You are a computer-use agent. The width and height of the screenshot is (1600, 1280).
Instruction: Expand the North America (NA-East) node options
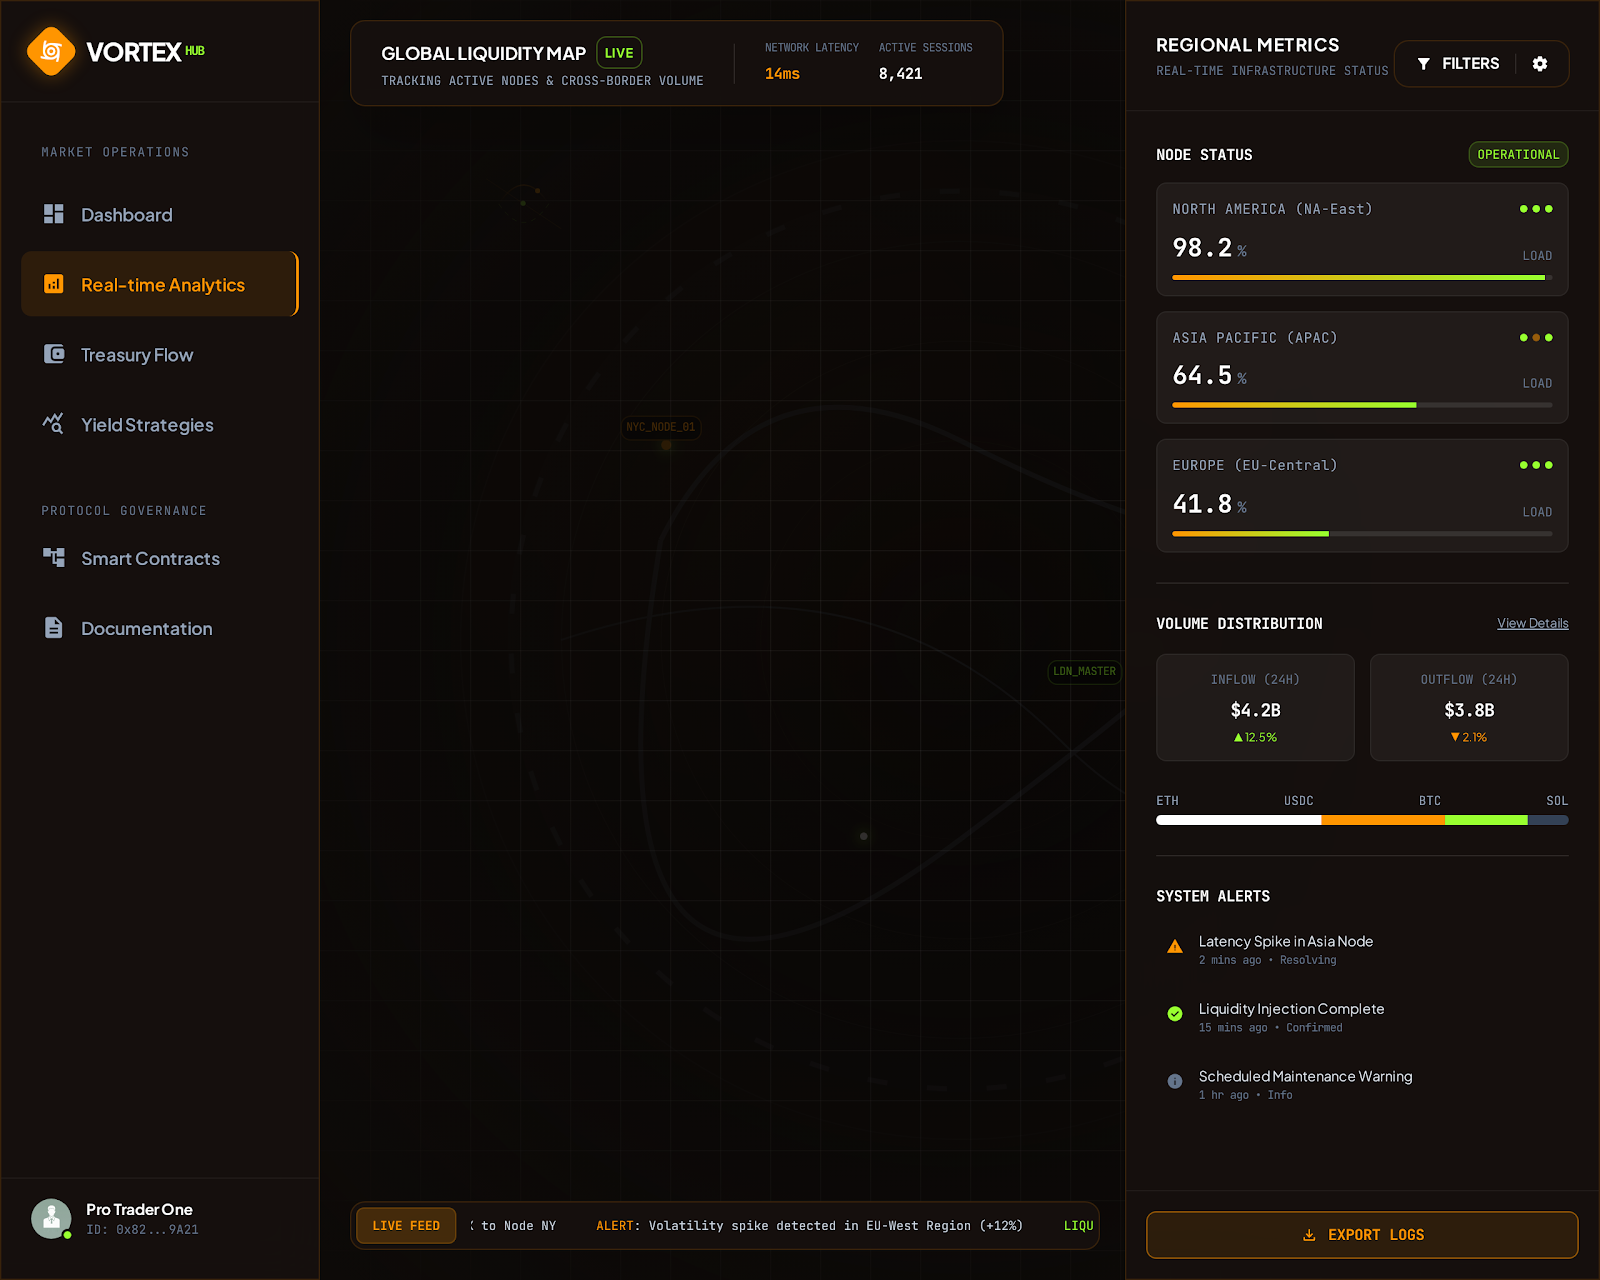pos(1535,209)
